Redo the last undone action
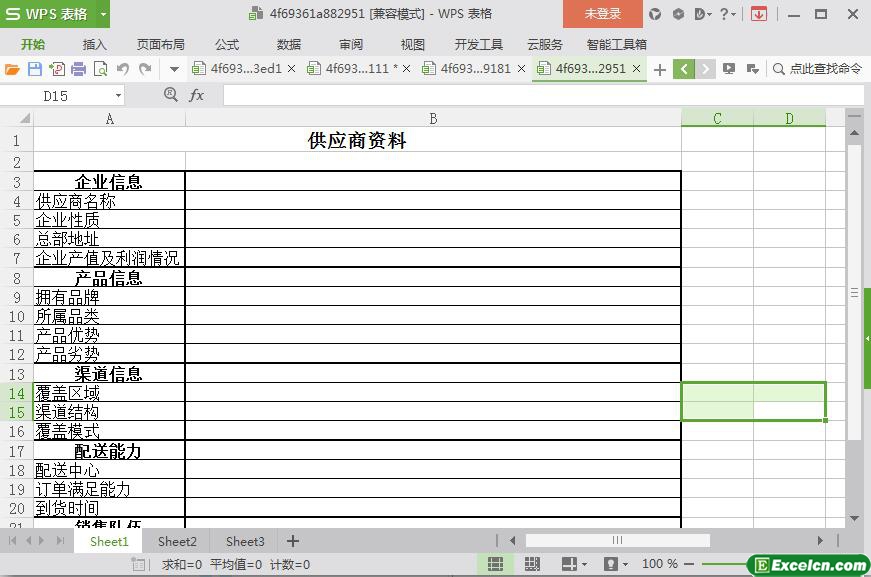This screenshot has width=871, height=577. coord(145,69)
